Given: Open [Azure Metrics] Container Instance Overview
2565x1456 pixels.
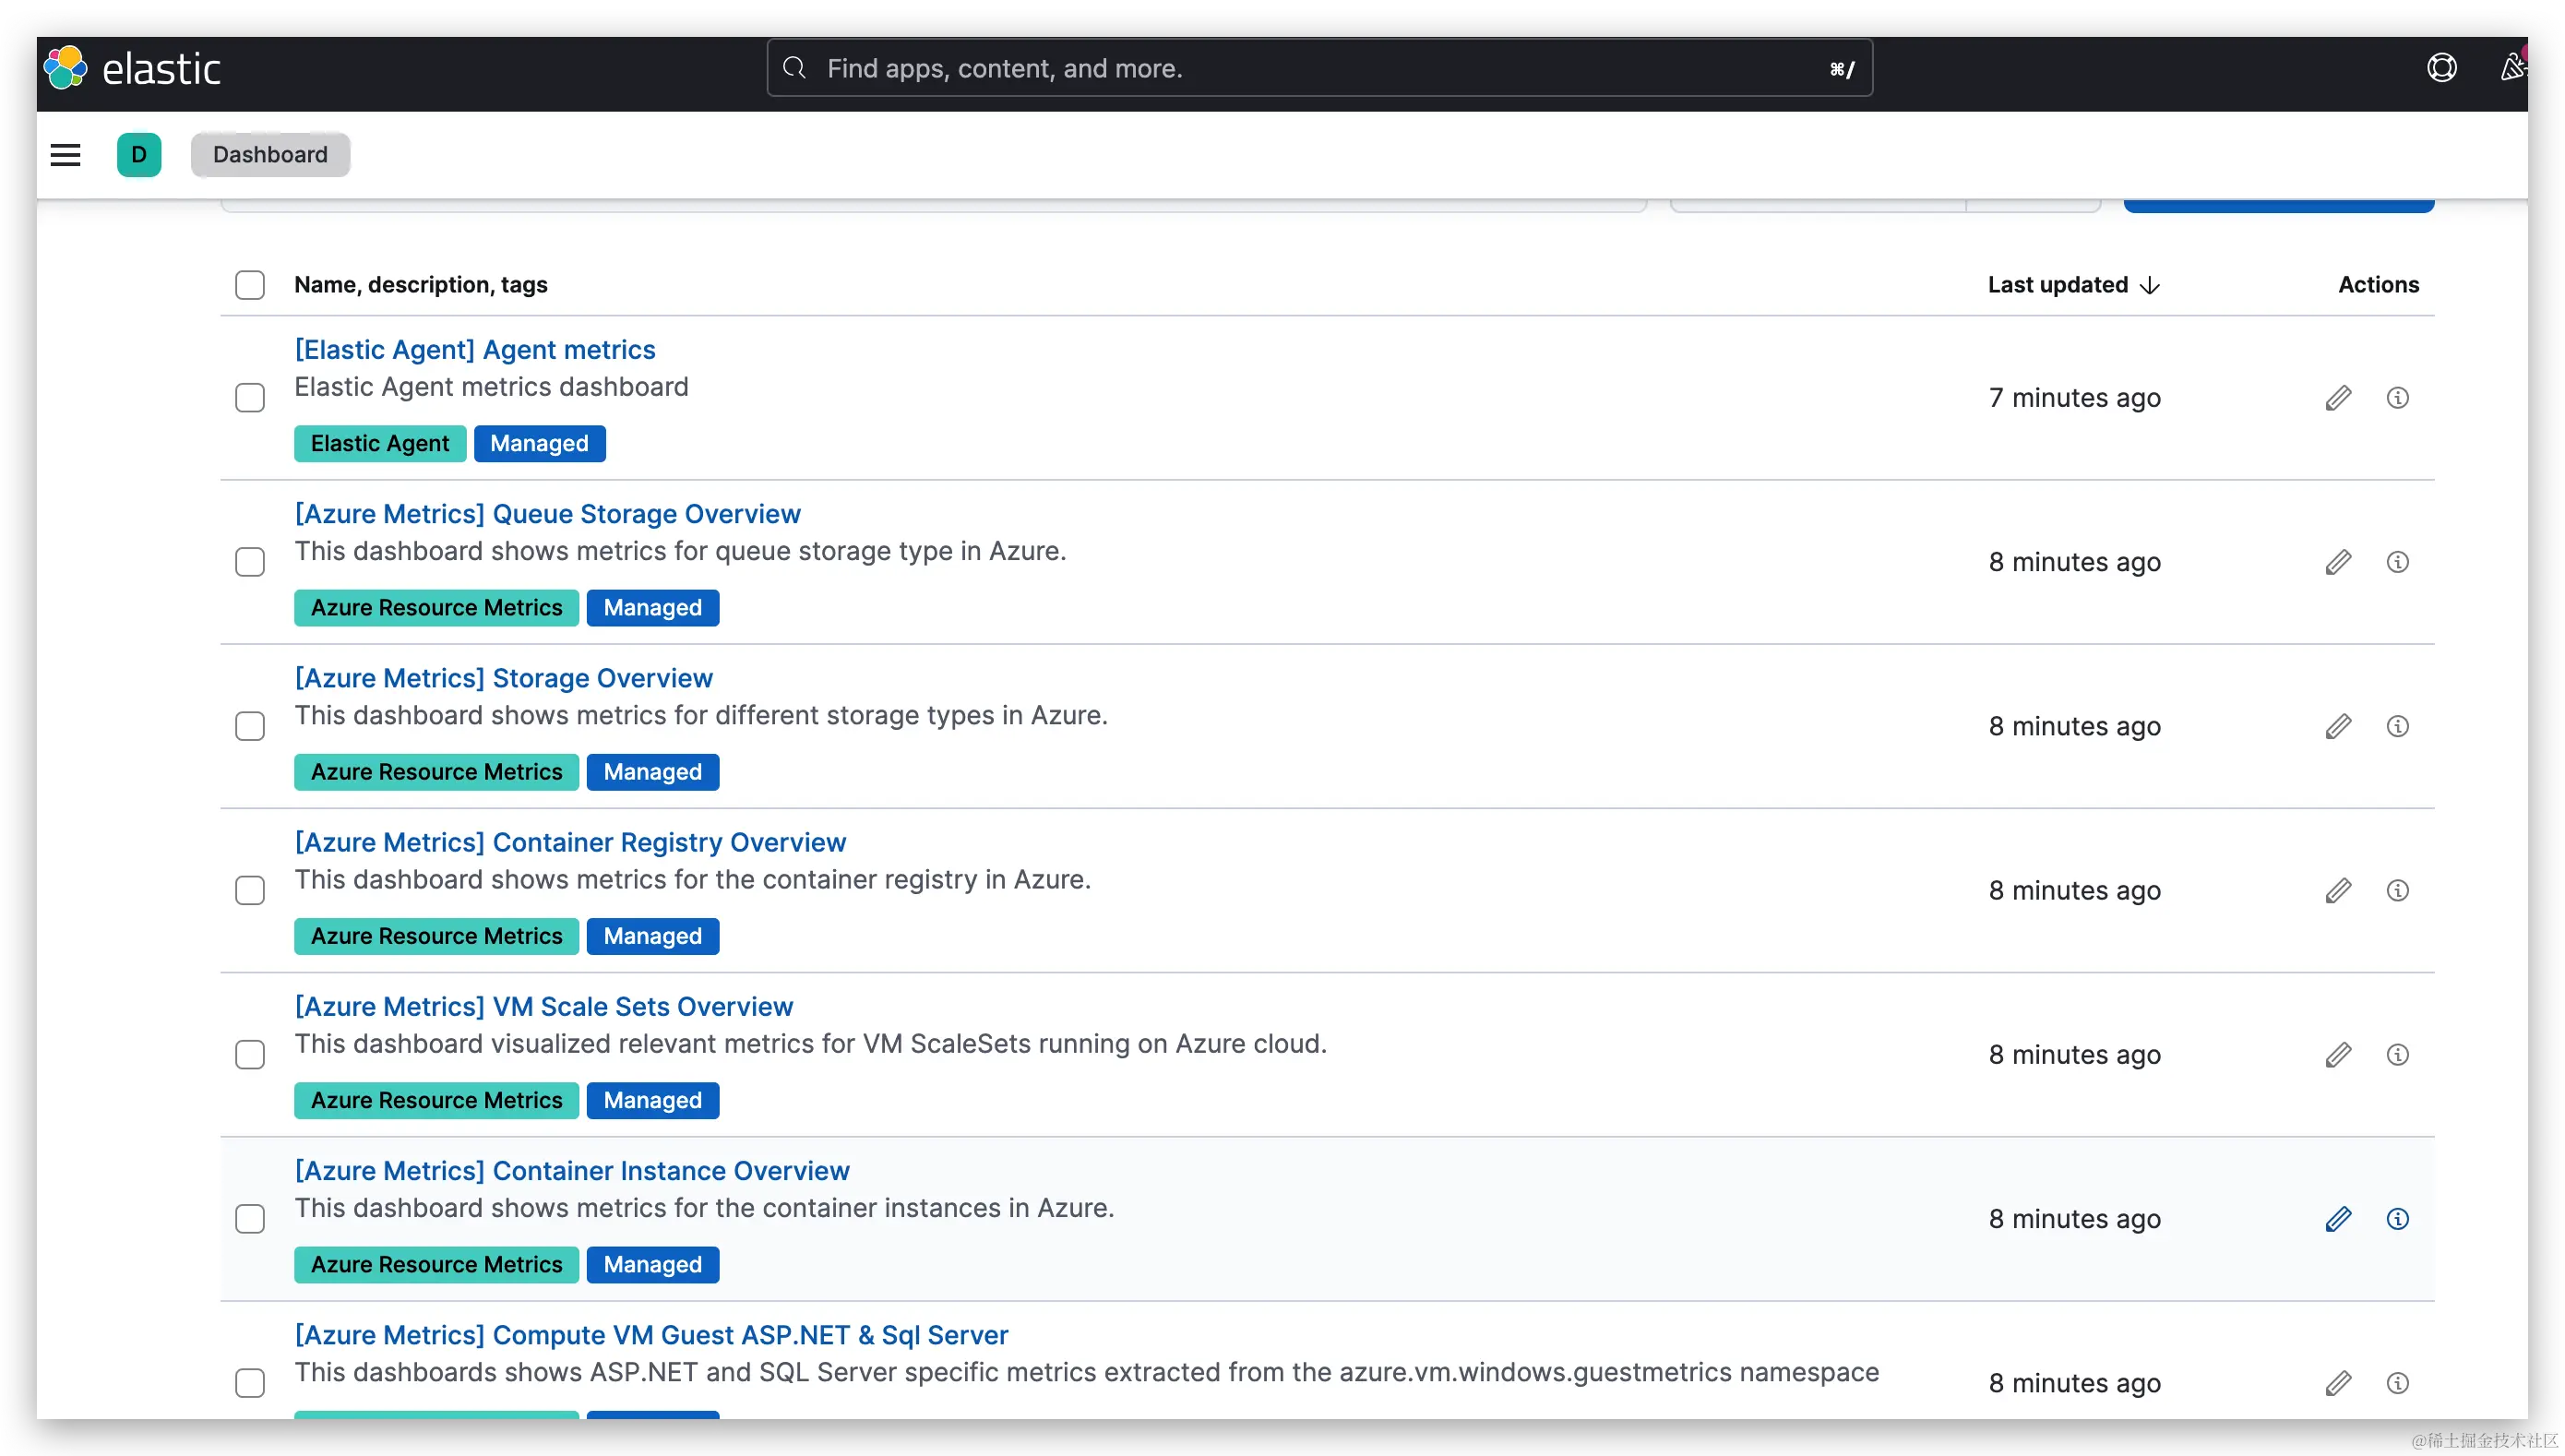Looking at the screenshot, I should coord(571,1171).
